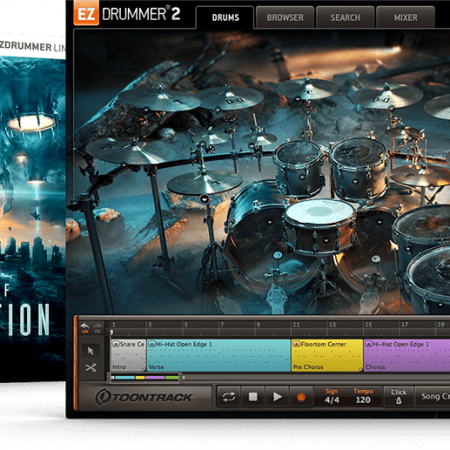This screenshot has height=450, width=450.
Task: Toggle the loop playback button
Action: tap(229, 397)
